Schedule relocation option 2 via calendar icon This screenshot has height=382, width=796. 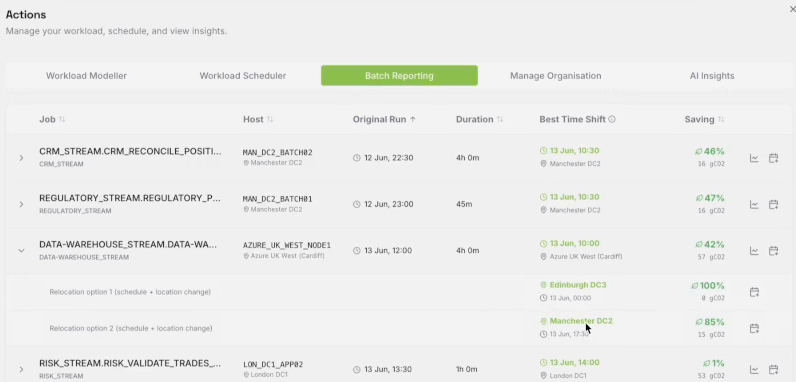(754, 329)
